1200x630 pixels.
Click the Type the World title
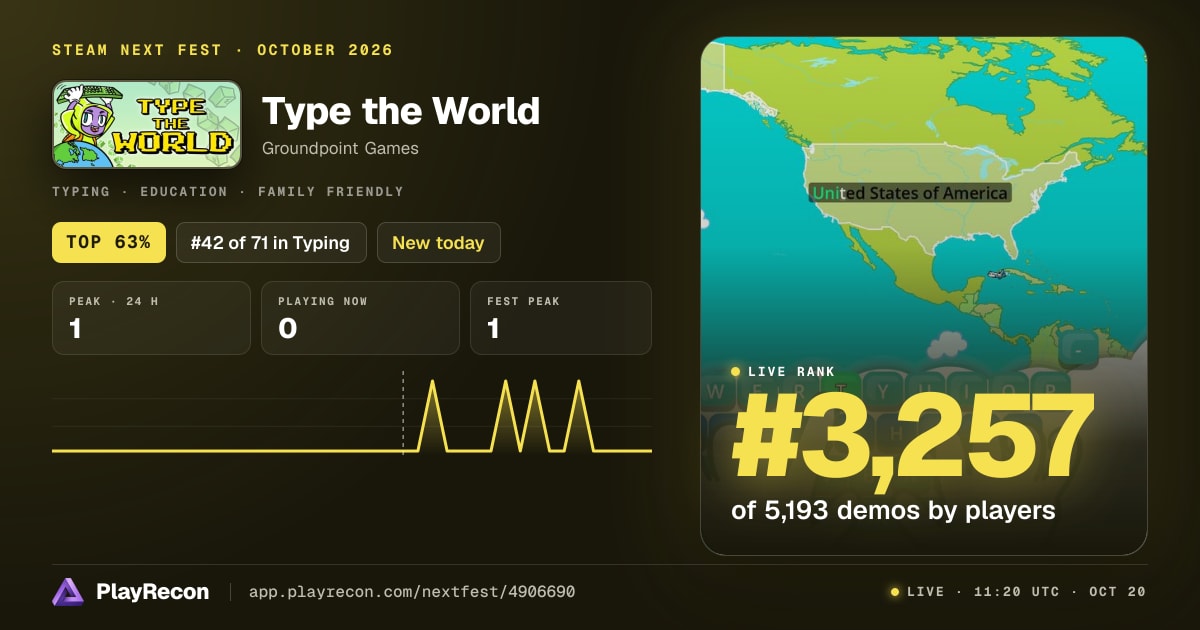[401, 111]
